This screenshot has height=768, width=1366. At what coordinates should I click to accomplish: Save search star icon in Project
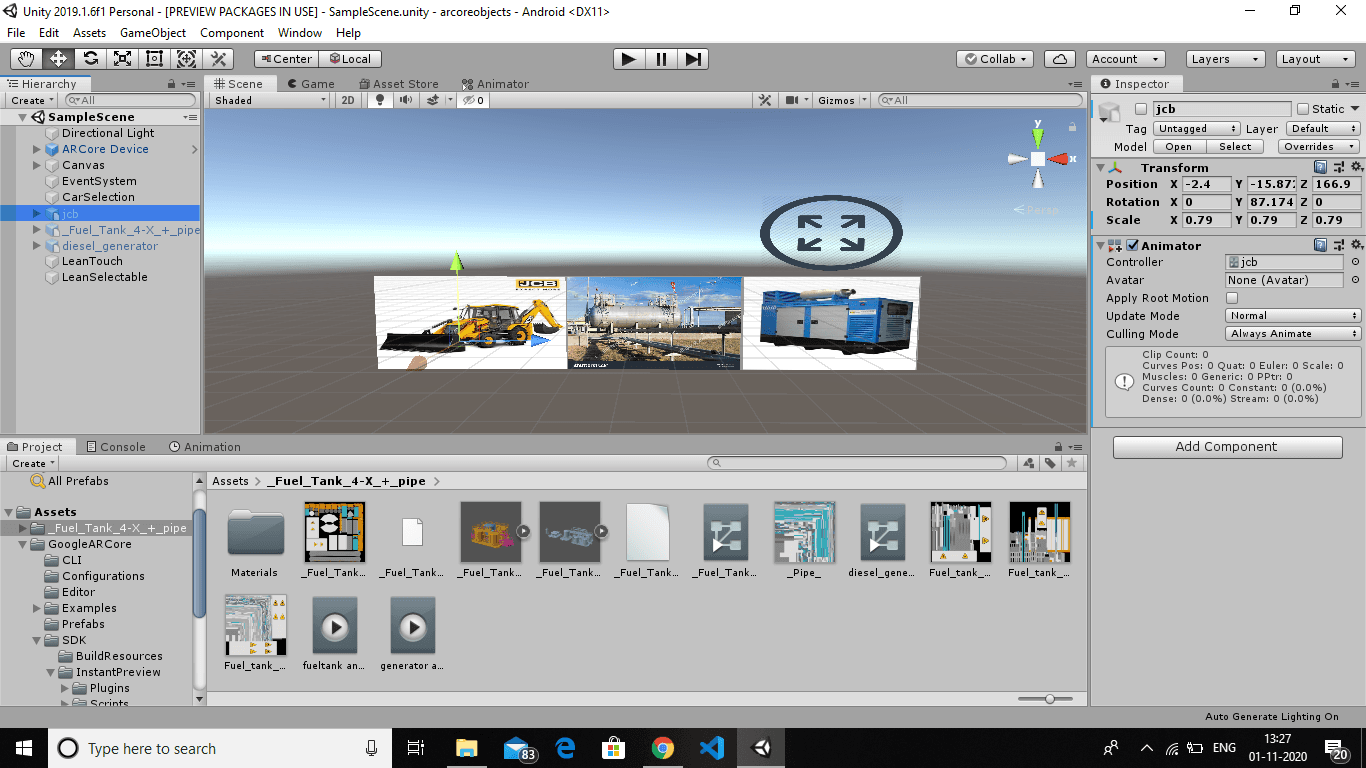1072,463
